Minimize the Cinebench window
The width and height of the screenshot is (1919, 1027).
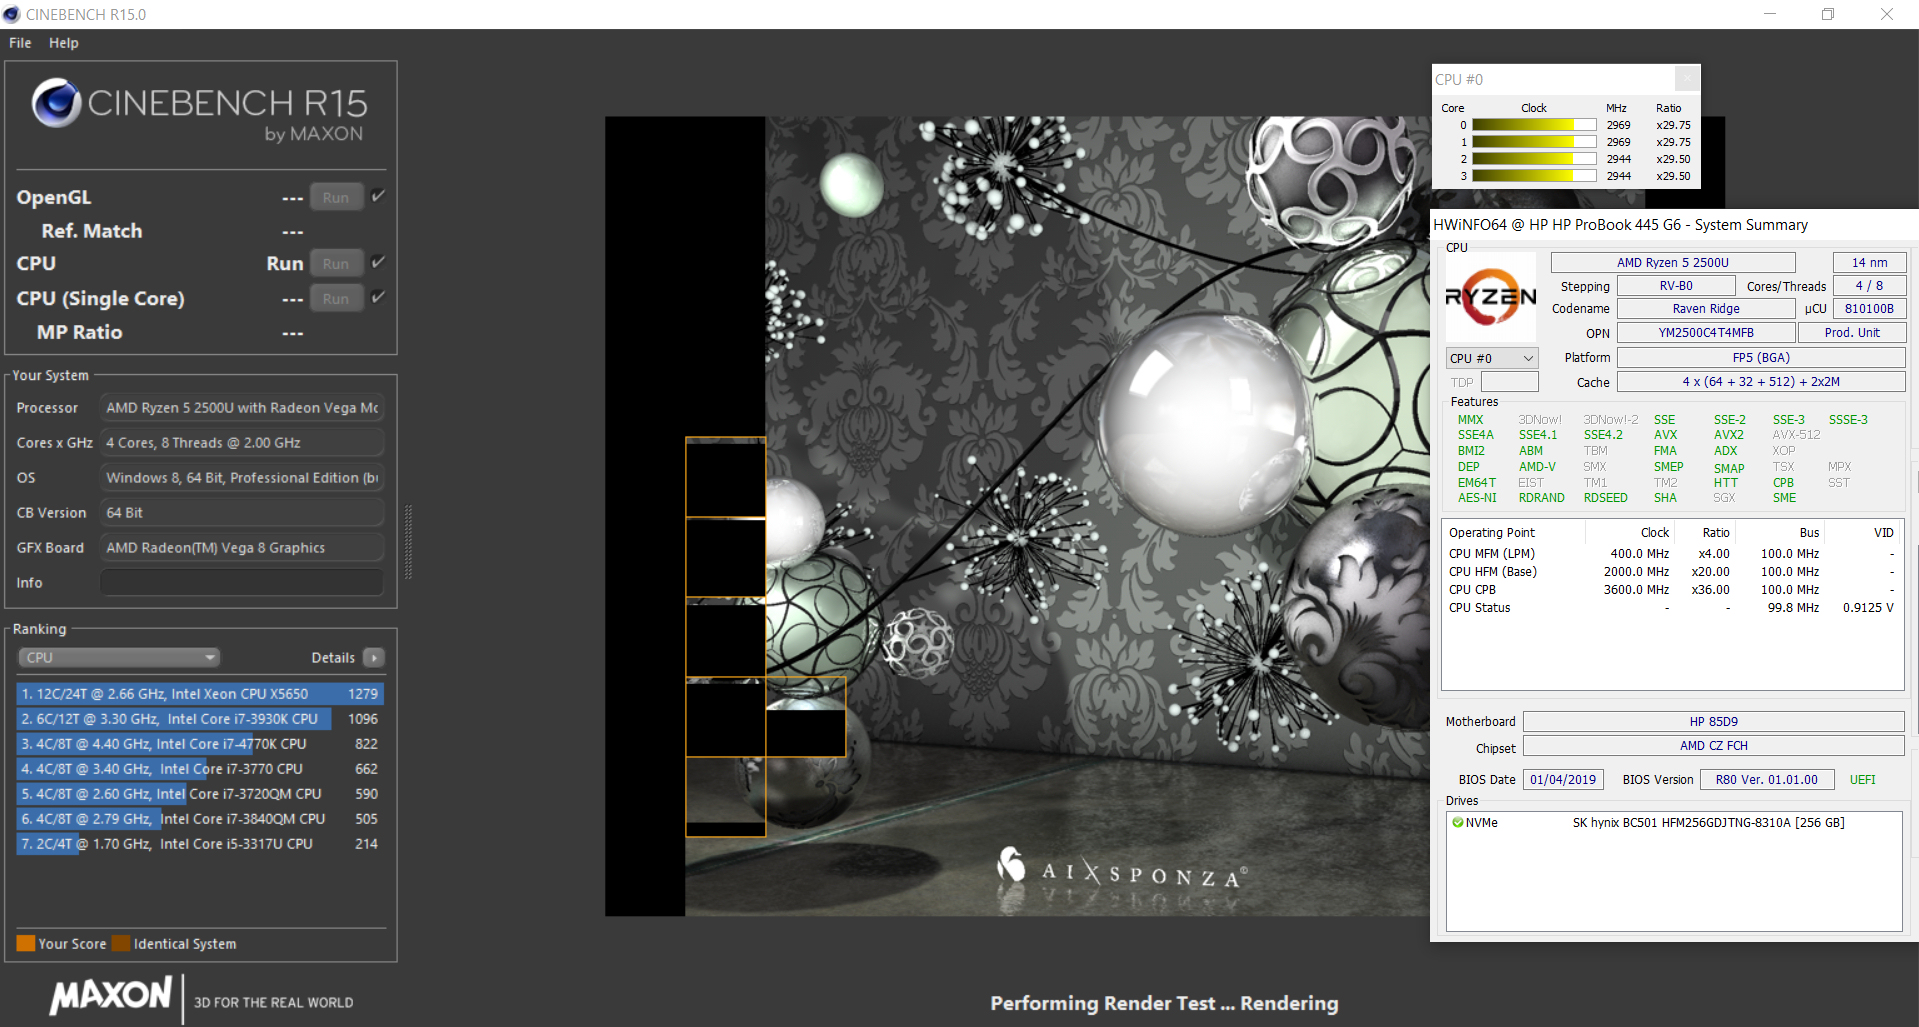pyautogui.click(x=1770, y=14)
